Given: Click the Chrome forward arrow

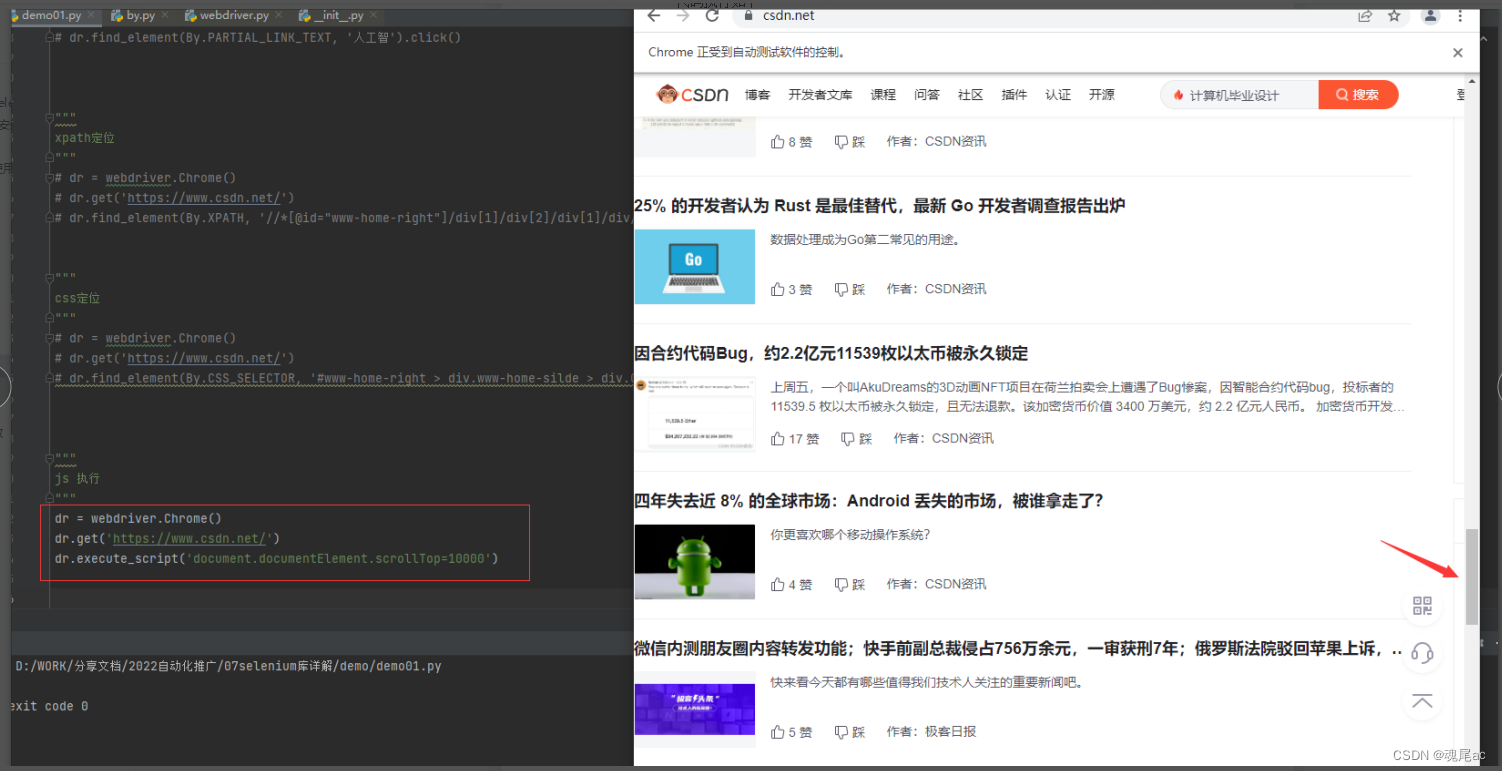Looking at the screenshot, I should click(683, 15).
